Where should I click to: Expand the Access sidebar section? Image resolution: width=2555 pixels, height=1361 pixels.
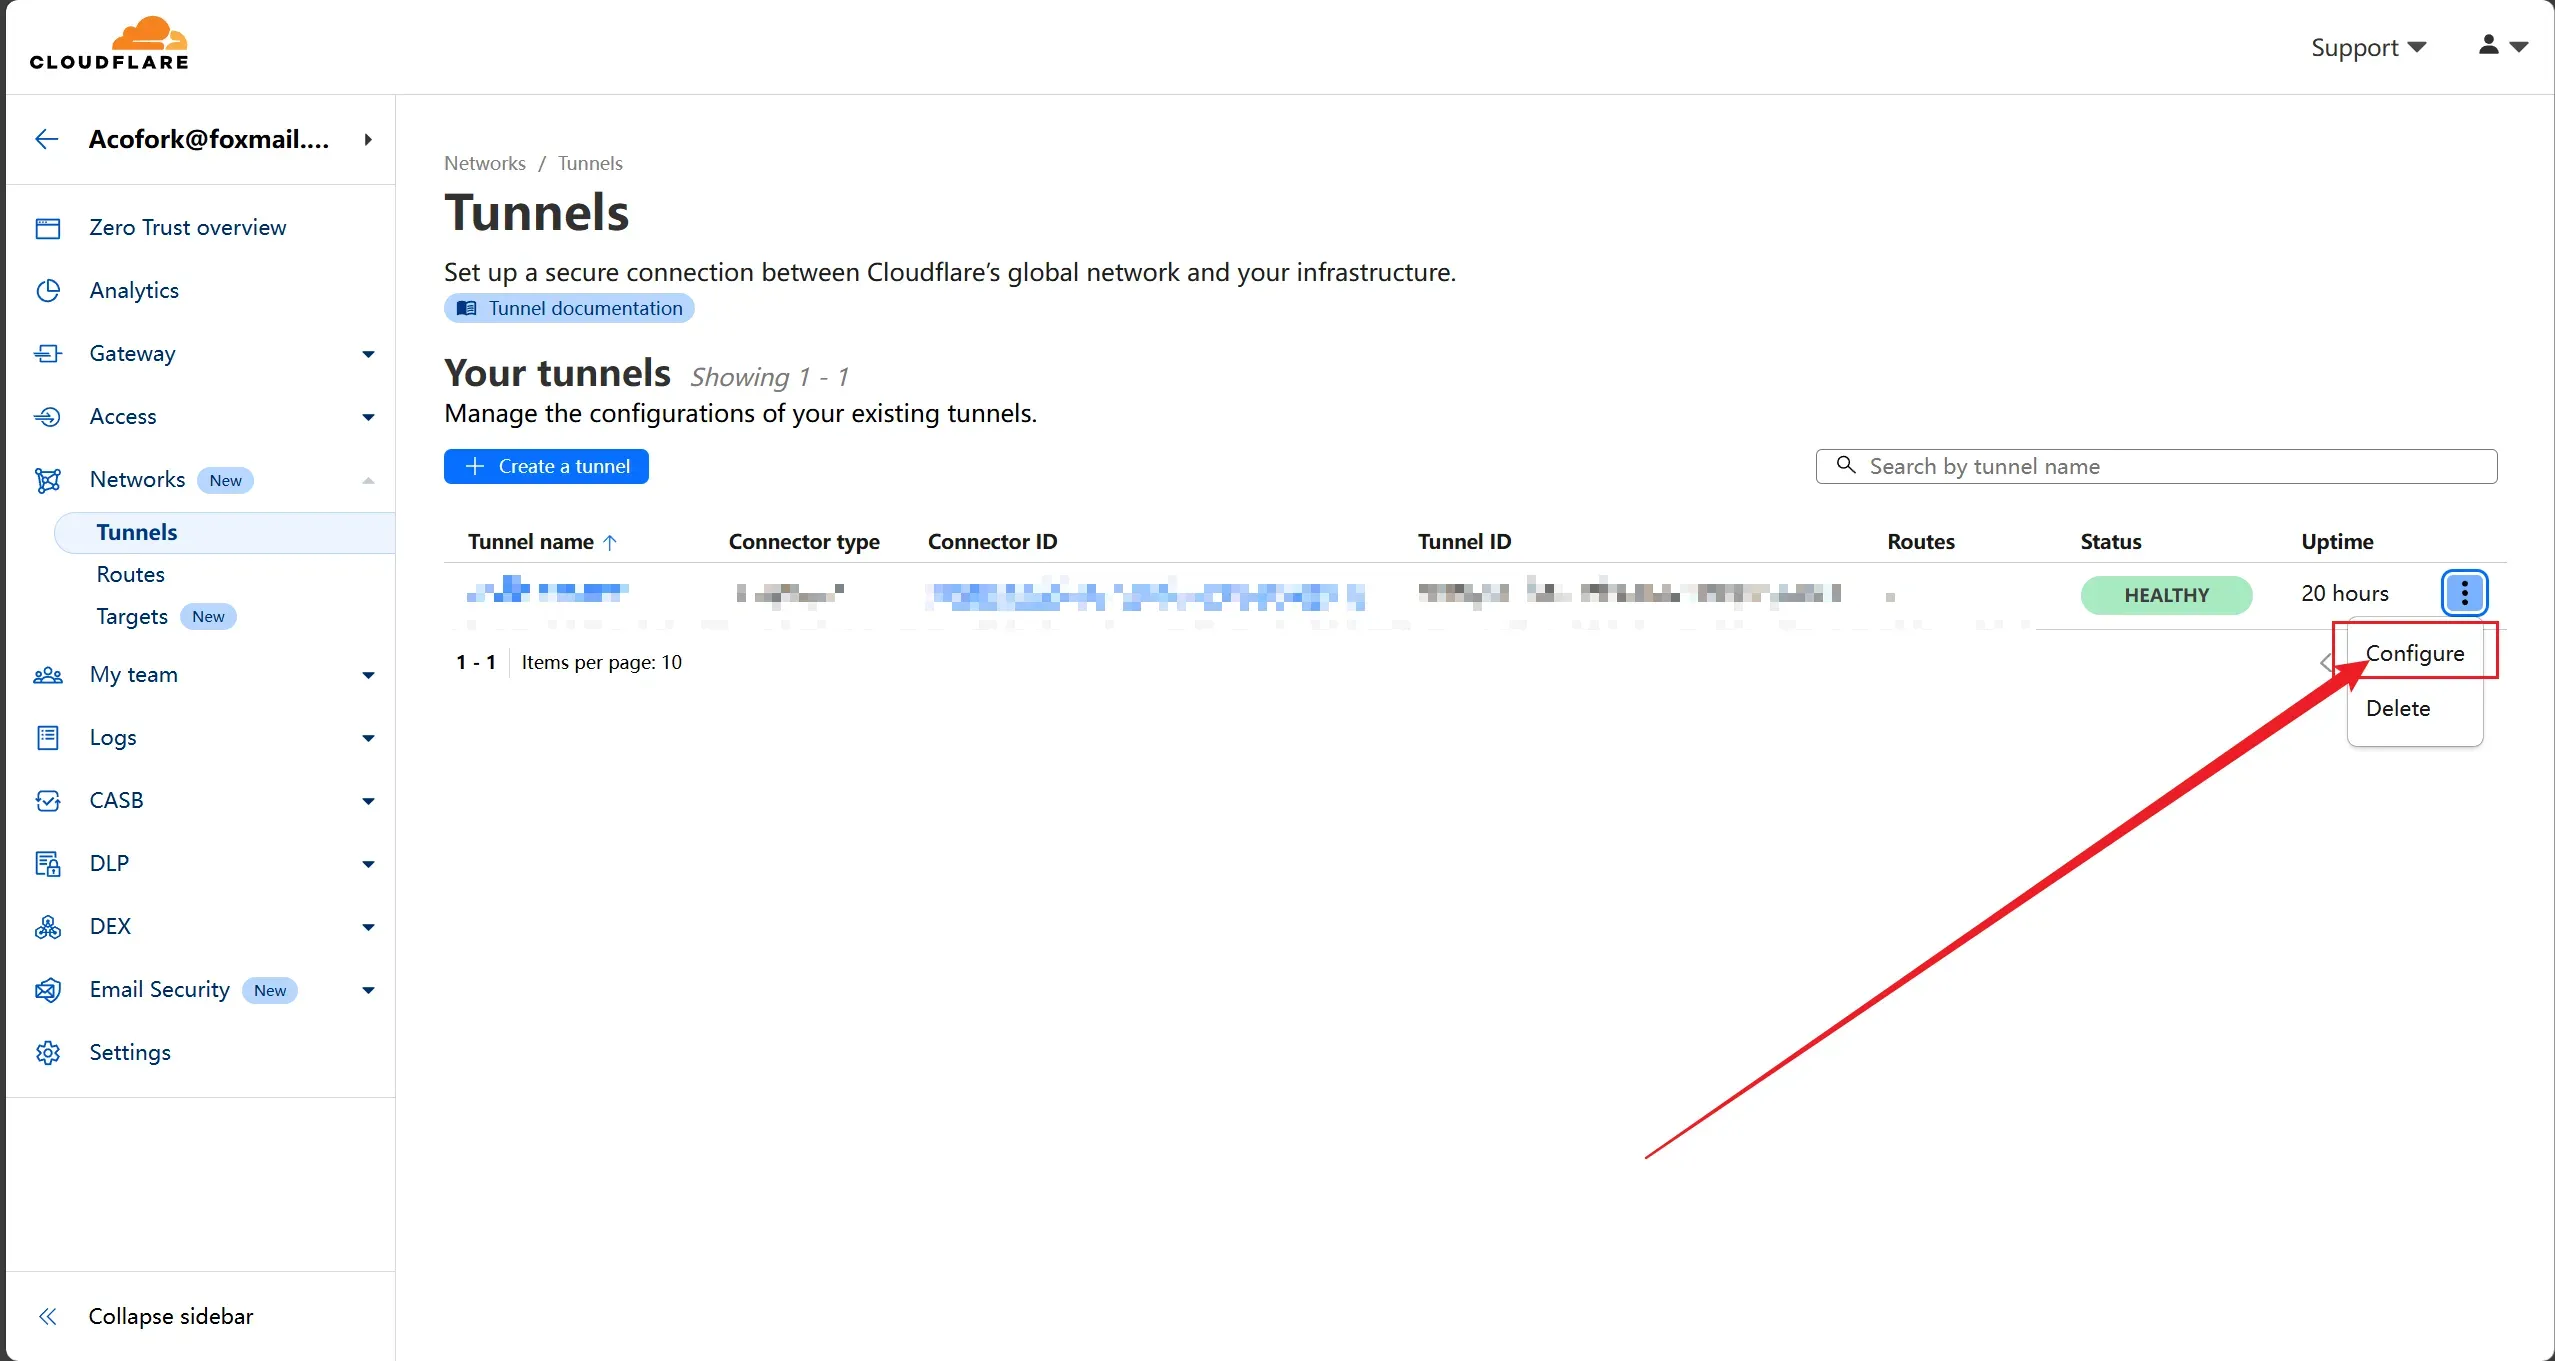(368, 417)
